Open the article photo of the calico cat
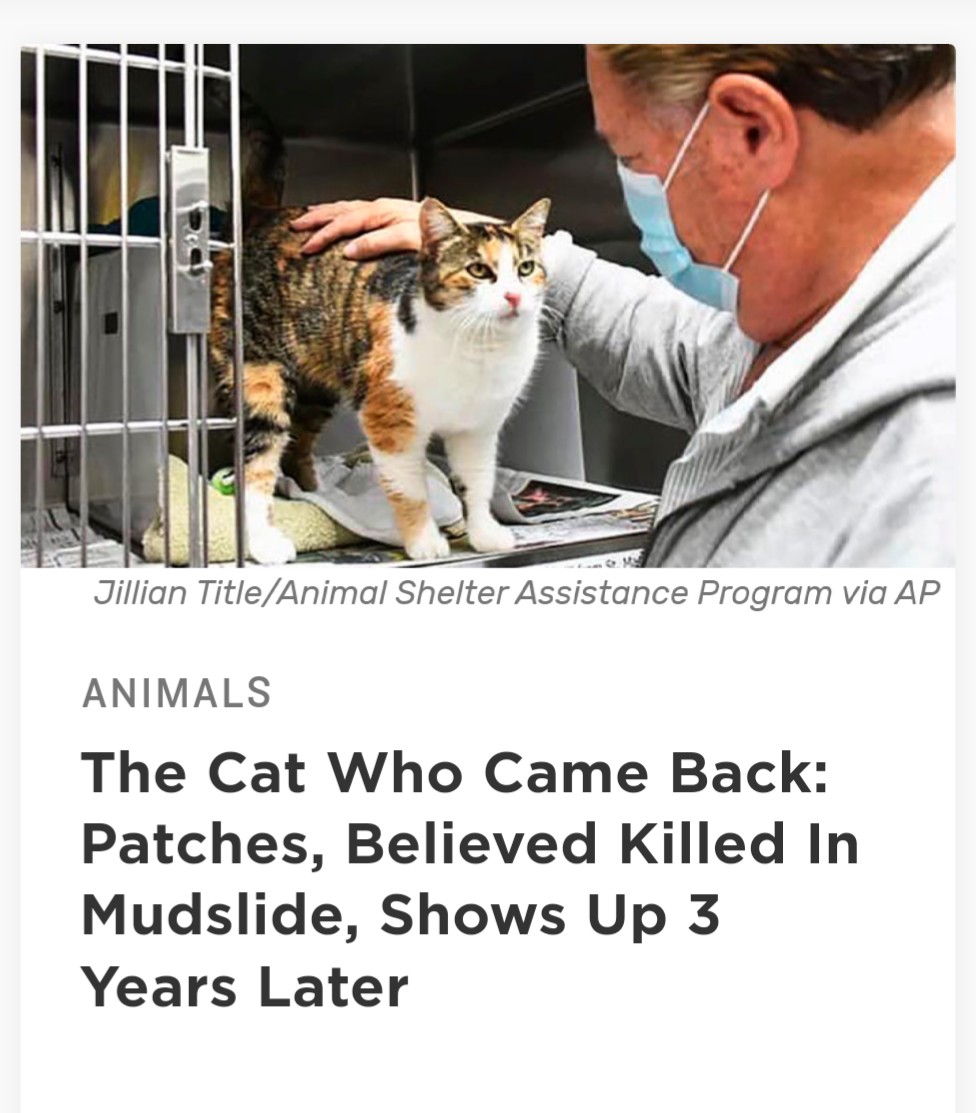 point(488,306)
